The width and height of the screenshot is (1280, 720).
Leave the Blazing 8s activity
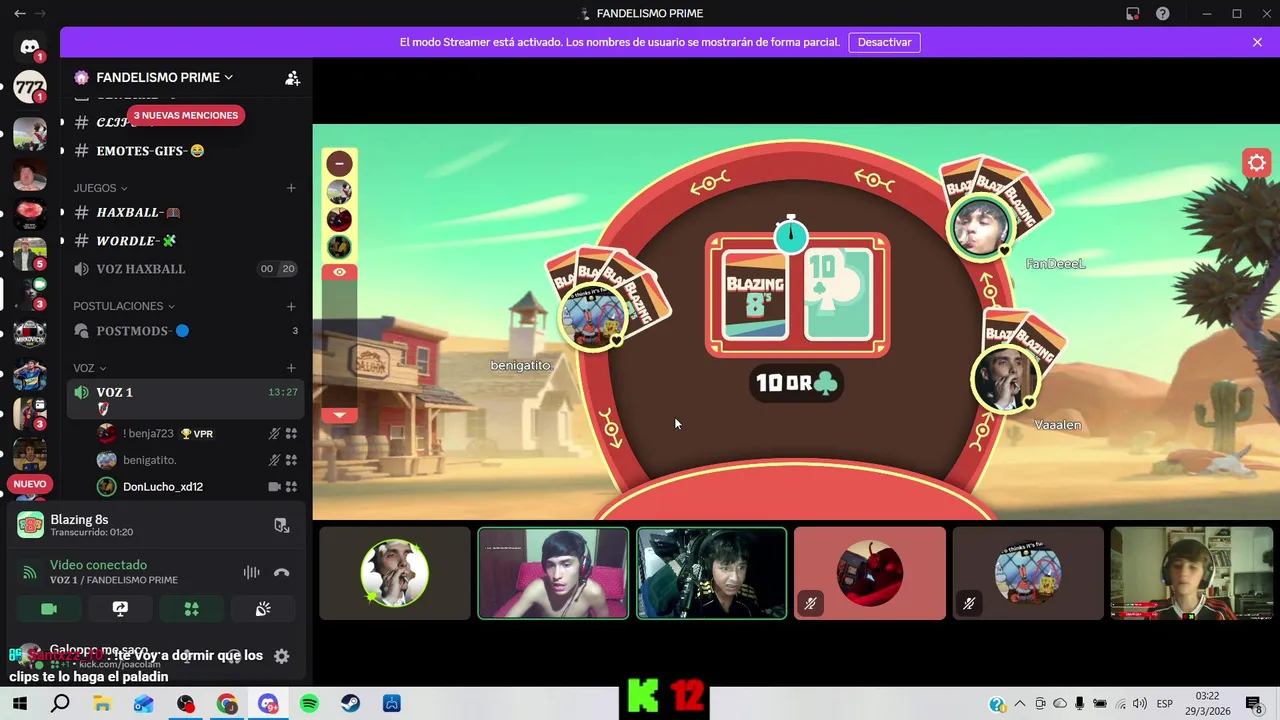click(x=281, y=525)
